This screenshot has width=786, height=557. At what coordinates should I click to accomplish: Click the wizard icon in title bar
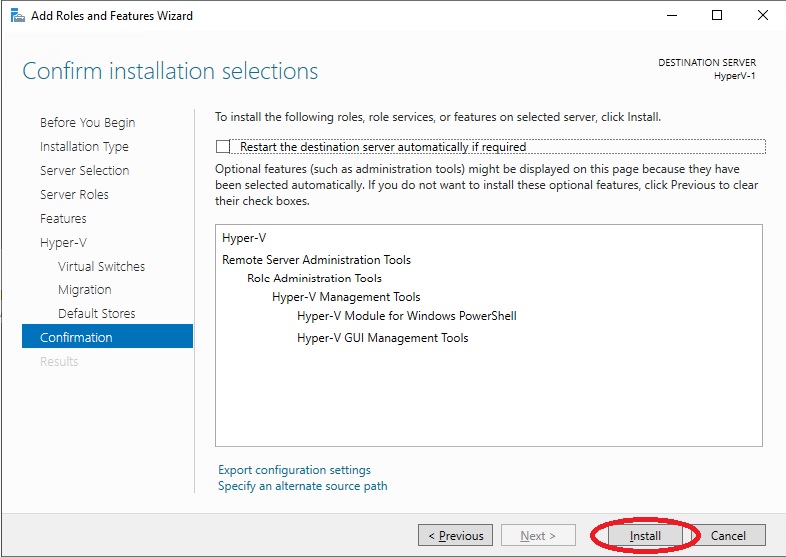(x=18, y=16)
